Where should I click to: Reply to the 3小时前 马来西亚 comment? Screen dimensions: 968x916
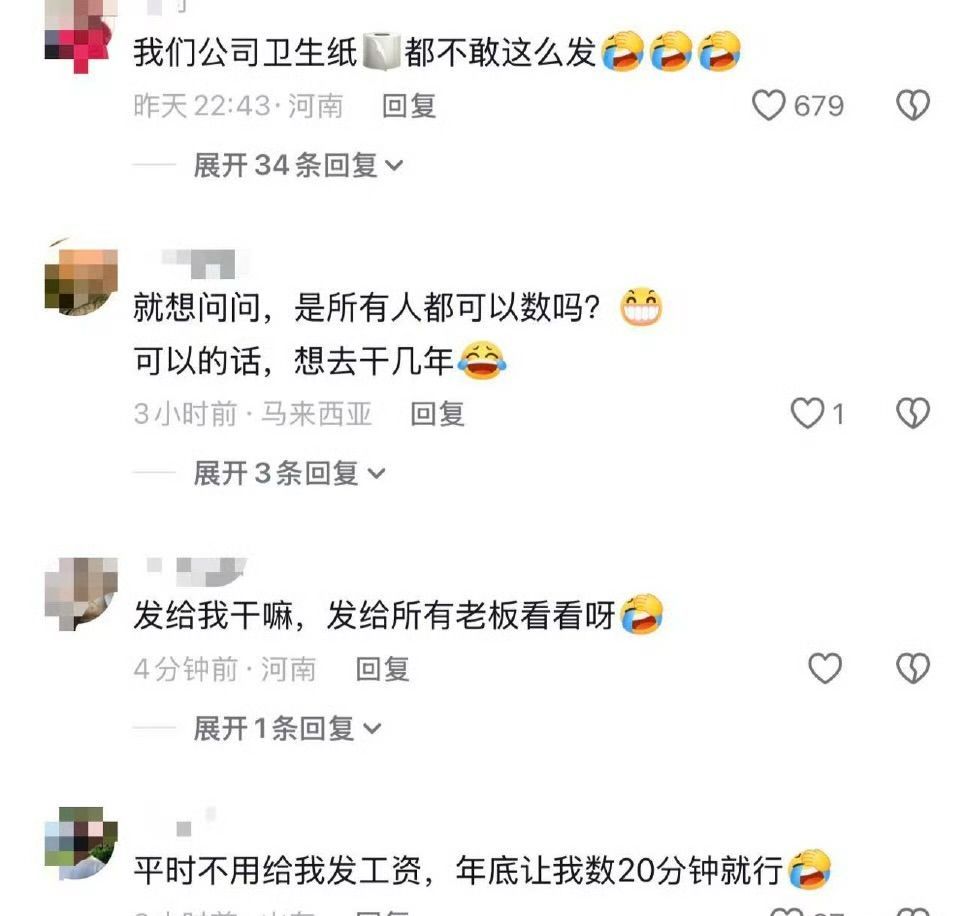[438, 414]
